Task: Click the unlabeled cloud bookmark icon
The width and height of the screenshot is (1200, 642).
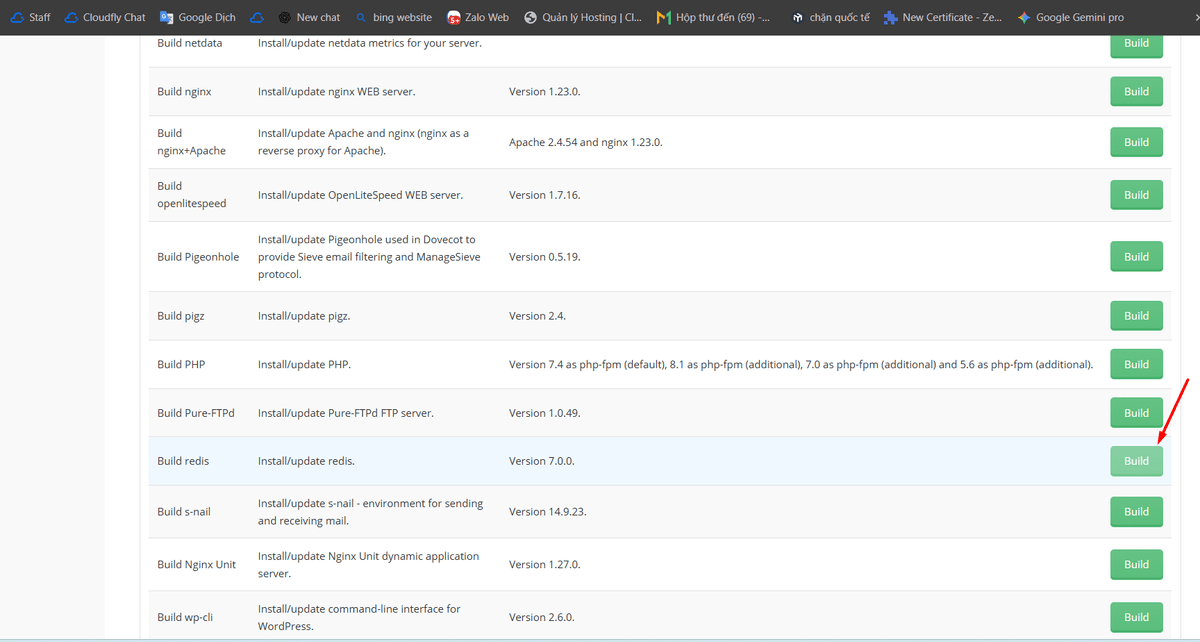Action: tap(257, 17)
